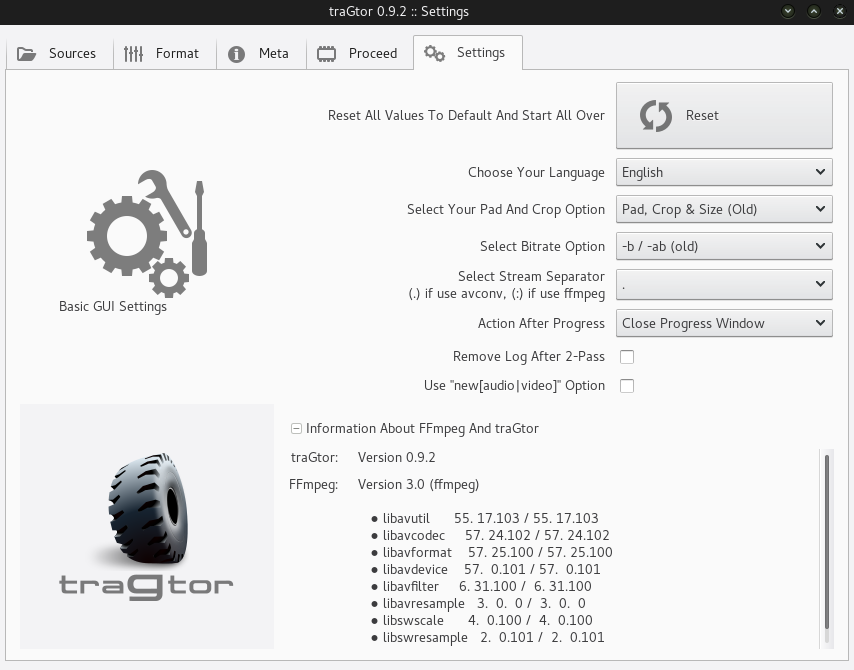854x670 pixels.
Task: Click the libavformat version line
Action: coord(492,552)
